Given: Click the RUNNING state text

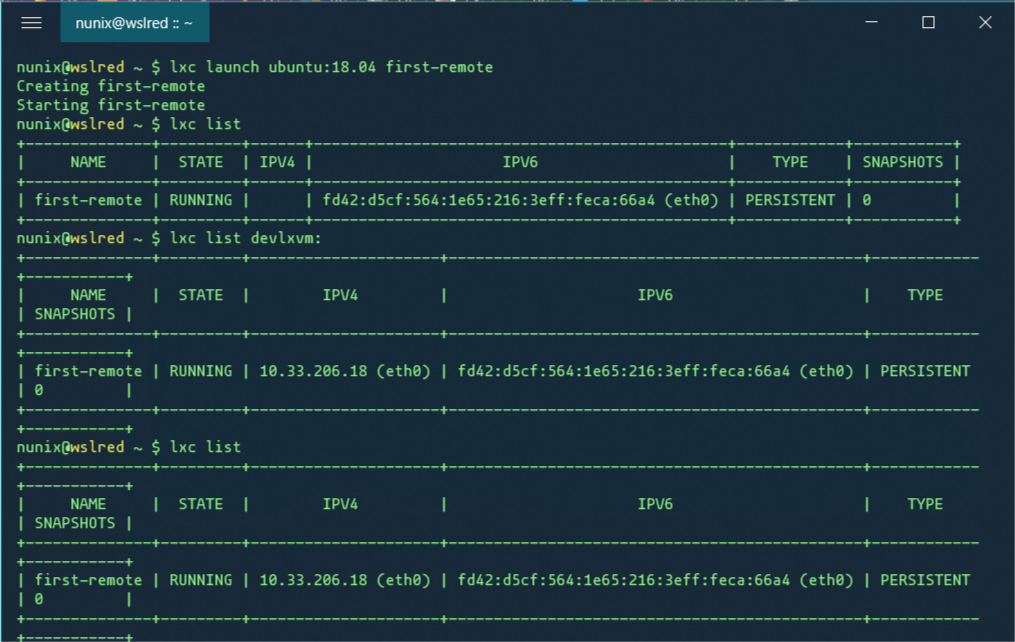Looking at the screenshot, I should point(201,200).
